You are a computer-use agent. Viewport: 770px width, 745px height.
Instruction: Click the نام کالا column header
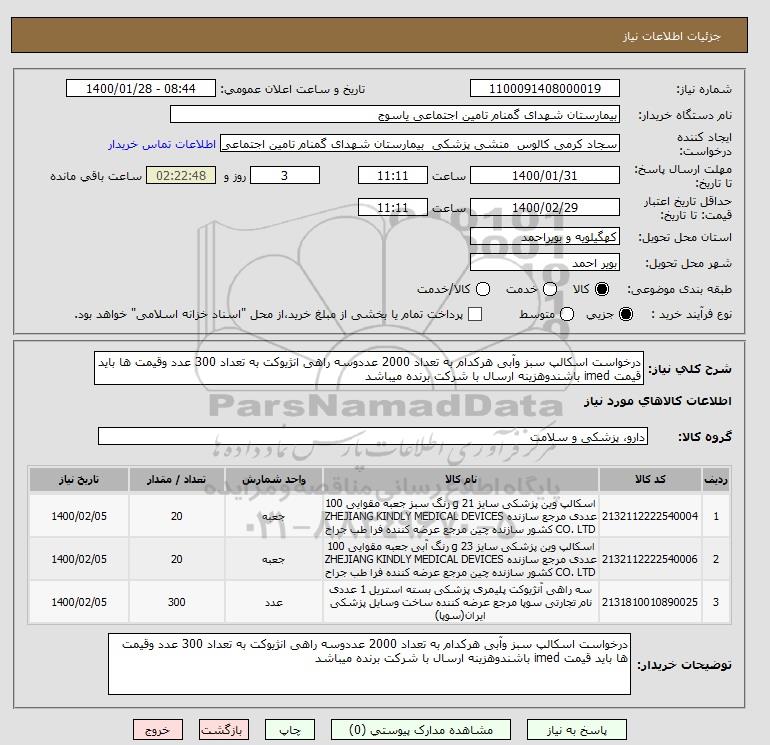461,479
